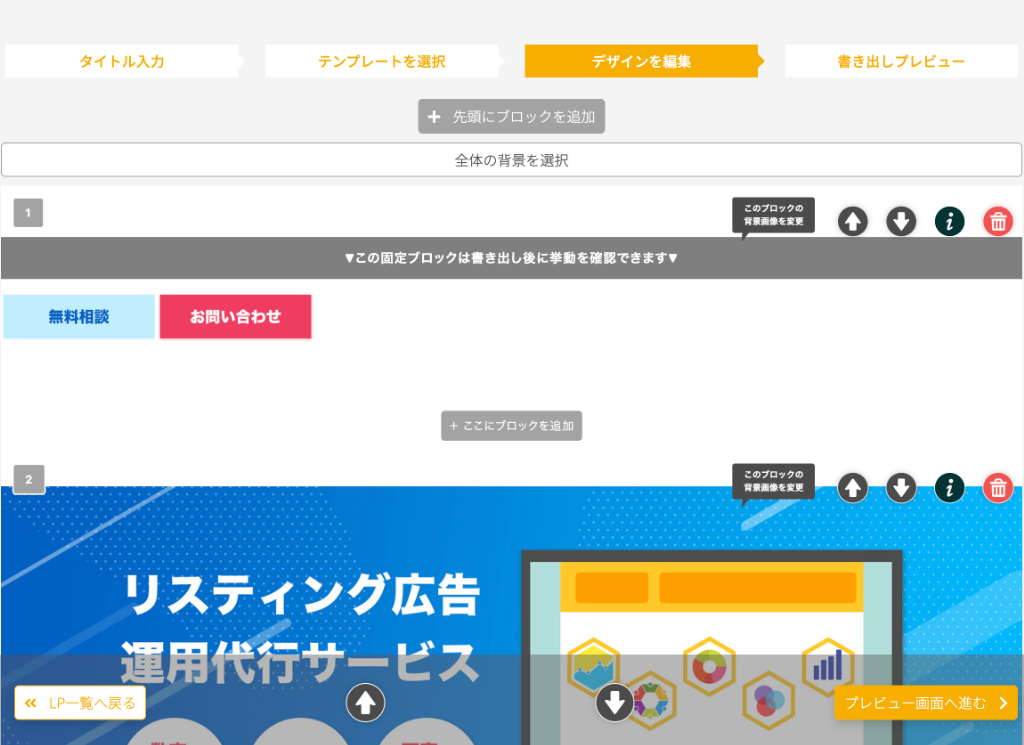The width and height of the screenshot is (1024, 745).
Task: Open info for block 2
Action: (x=950, y=488)
